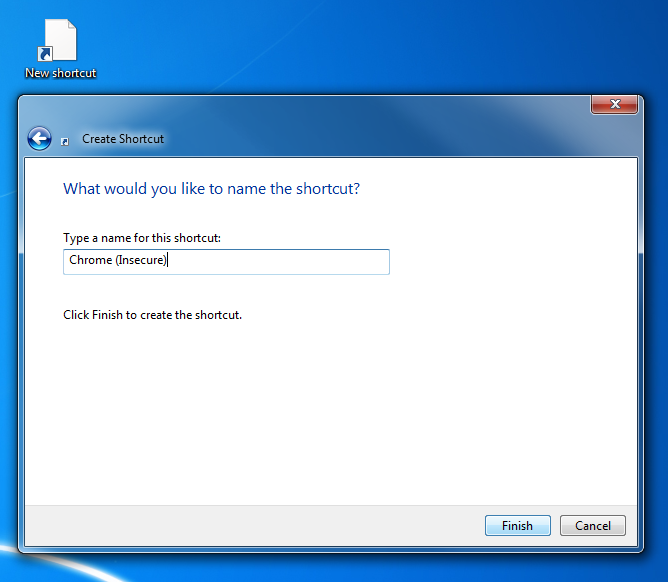Click the small shortcut icon beside Create Shortcut

[65, 141]
